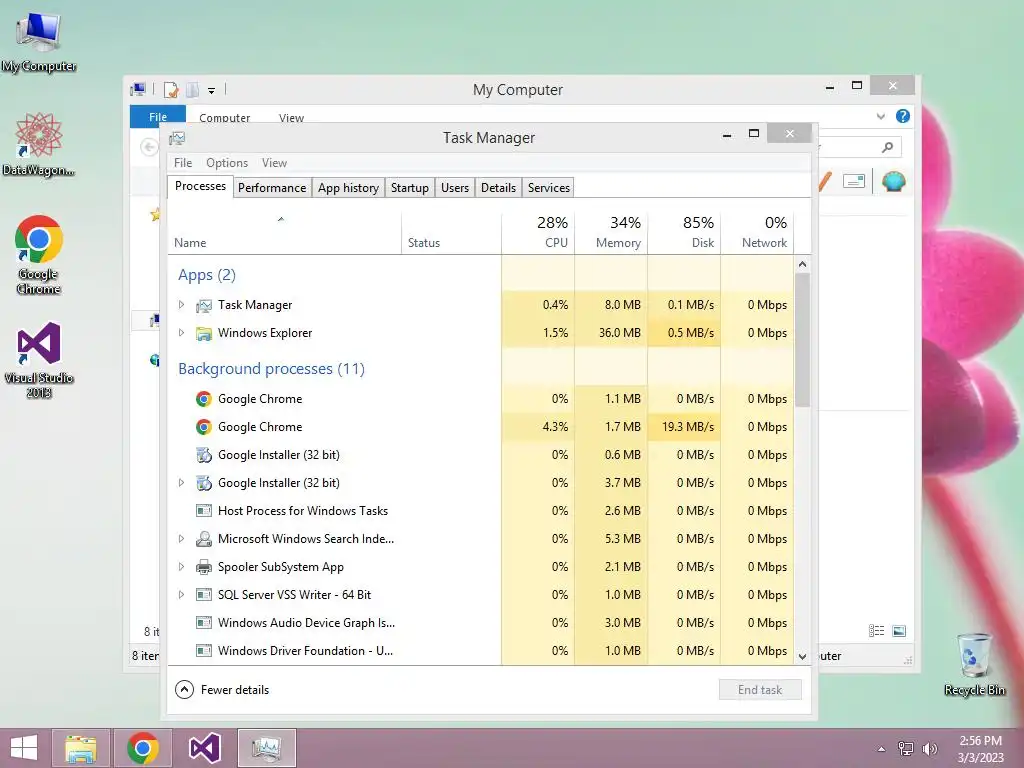The width and height of the screenshot is (1024, 768).
Task: Click Host Process for Windows Tasks icon
Action: coord(204,511)
